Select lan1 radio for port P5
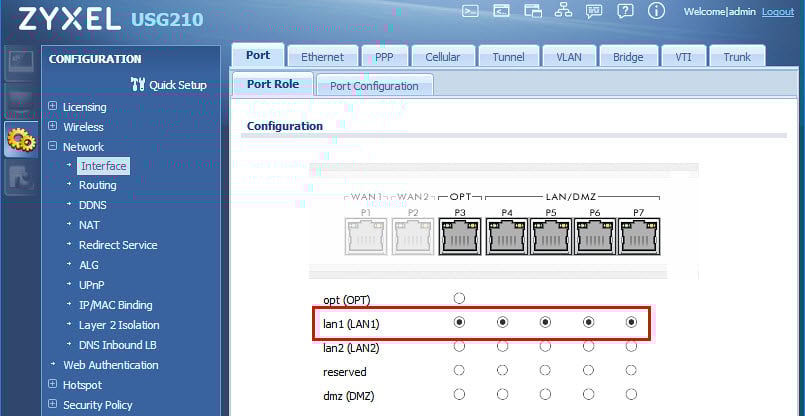The image size is (805, 416). click(x=545, y=322)
